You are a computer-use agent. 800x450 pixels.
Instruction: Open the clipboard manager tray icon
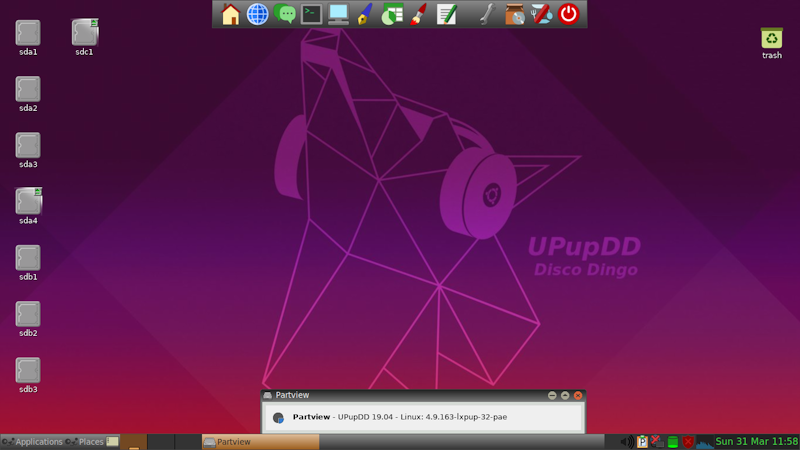click(642, 442)
